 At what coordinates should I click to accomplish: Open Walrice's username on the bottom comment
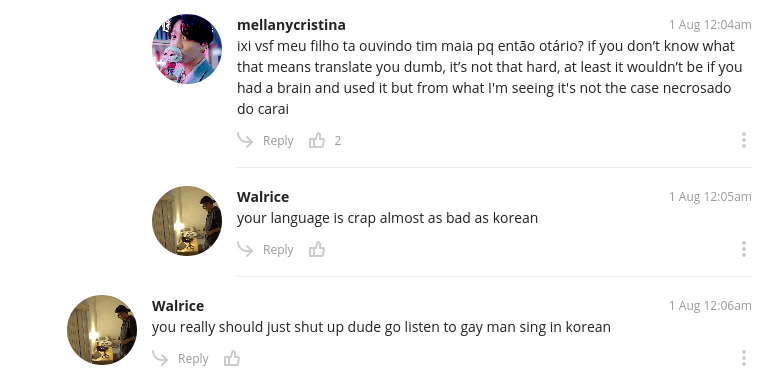click(x=178, y=306)
